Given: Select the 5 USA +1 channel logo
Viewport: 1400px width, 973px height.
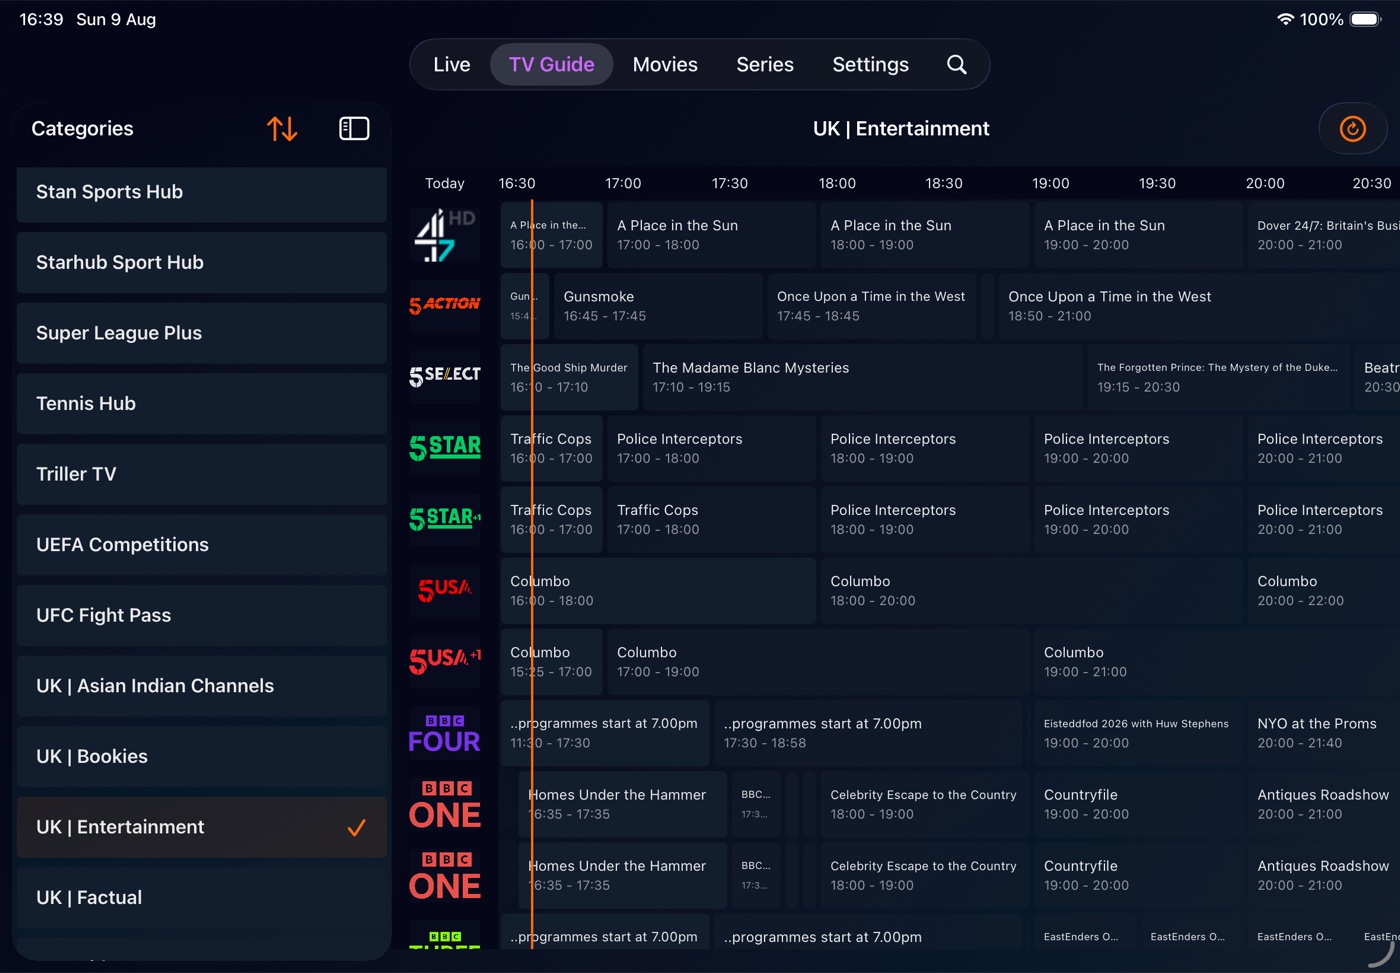Looking at the screenshot, I should [445, 660].
